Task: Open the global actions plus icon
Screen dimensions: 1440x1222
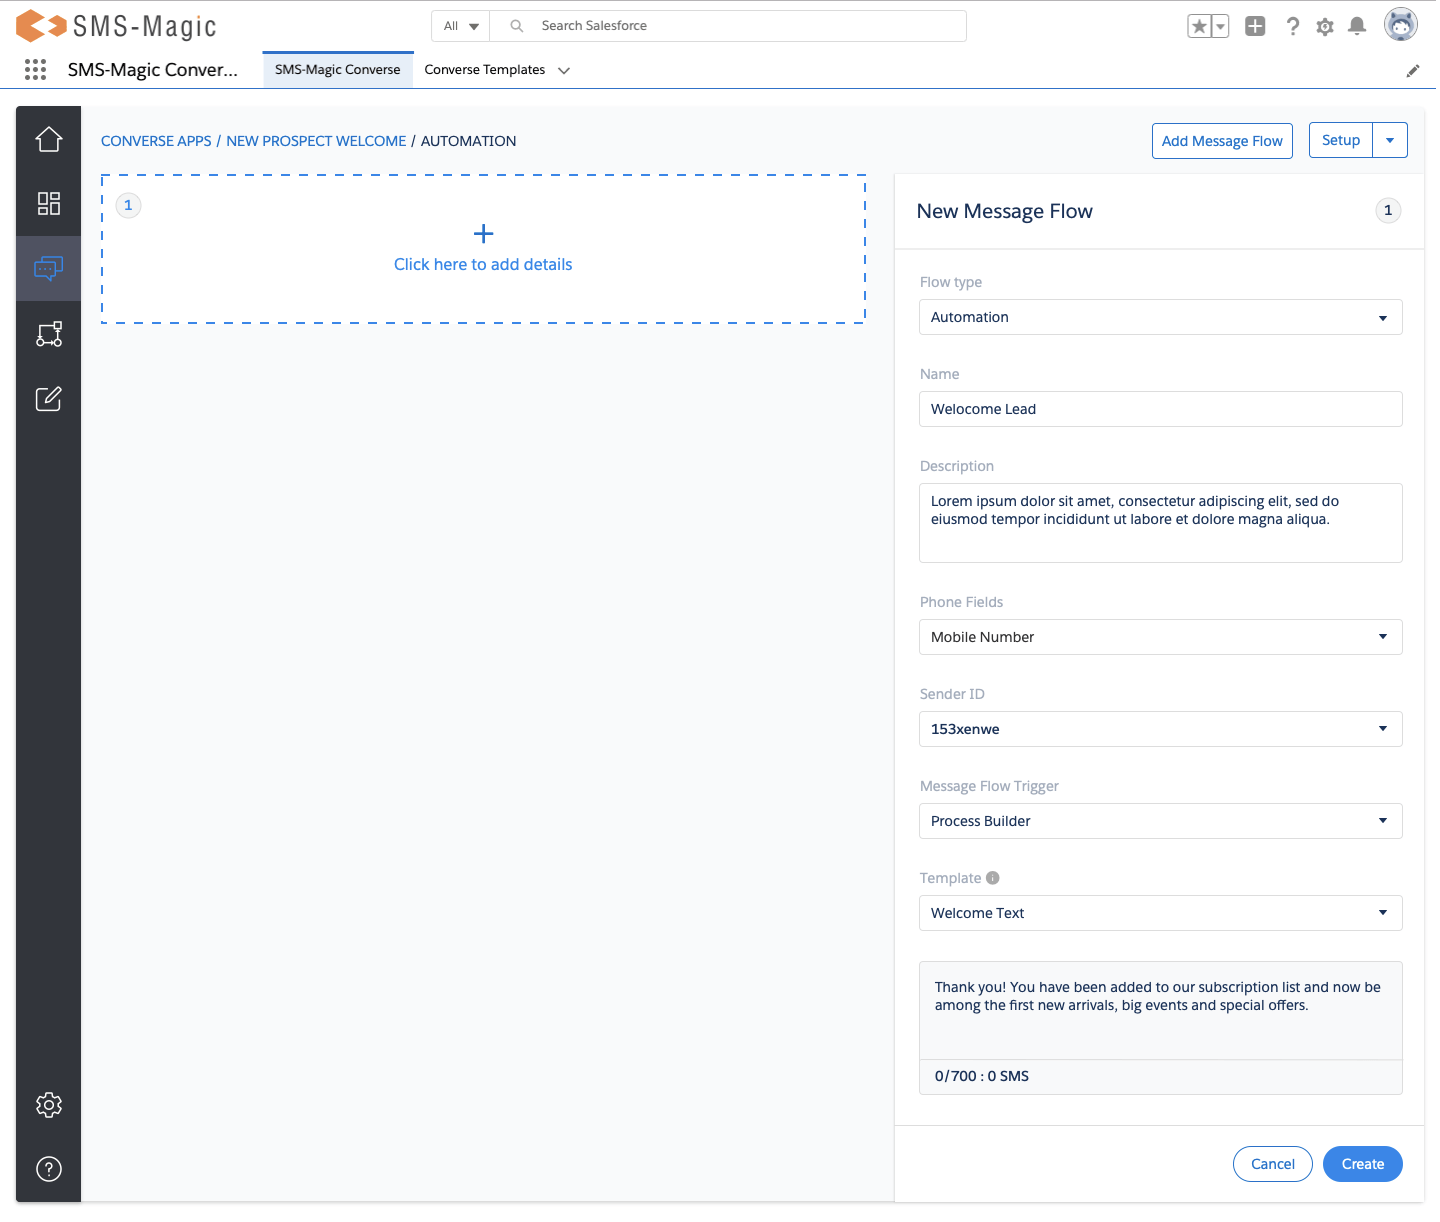Action: pyautogui.click(x=1255, y=25)
